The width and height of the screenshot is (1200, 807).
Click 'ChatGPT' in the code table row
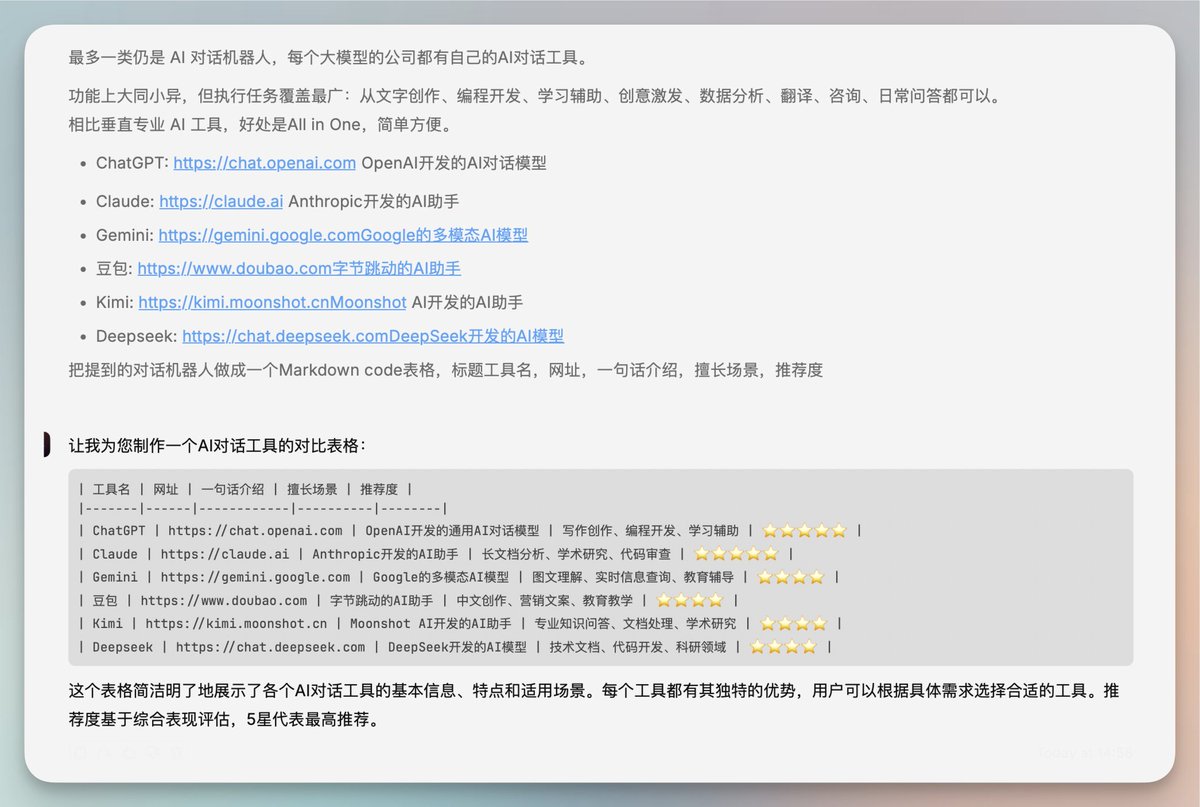click(119, 531)
